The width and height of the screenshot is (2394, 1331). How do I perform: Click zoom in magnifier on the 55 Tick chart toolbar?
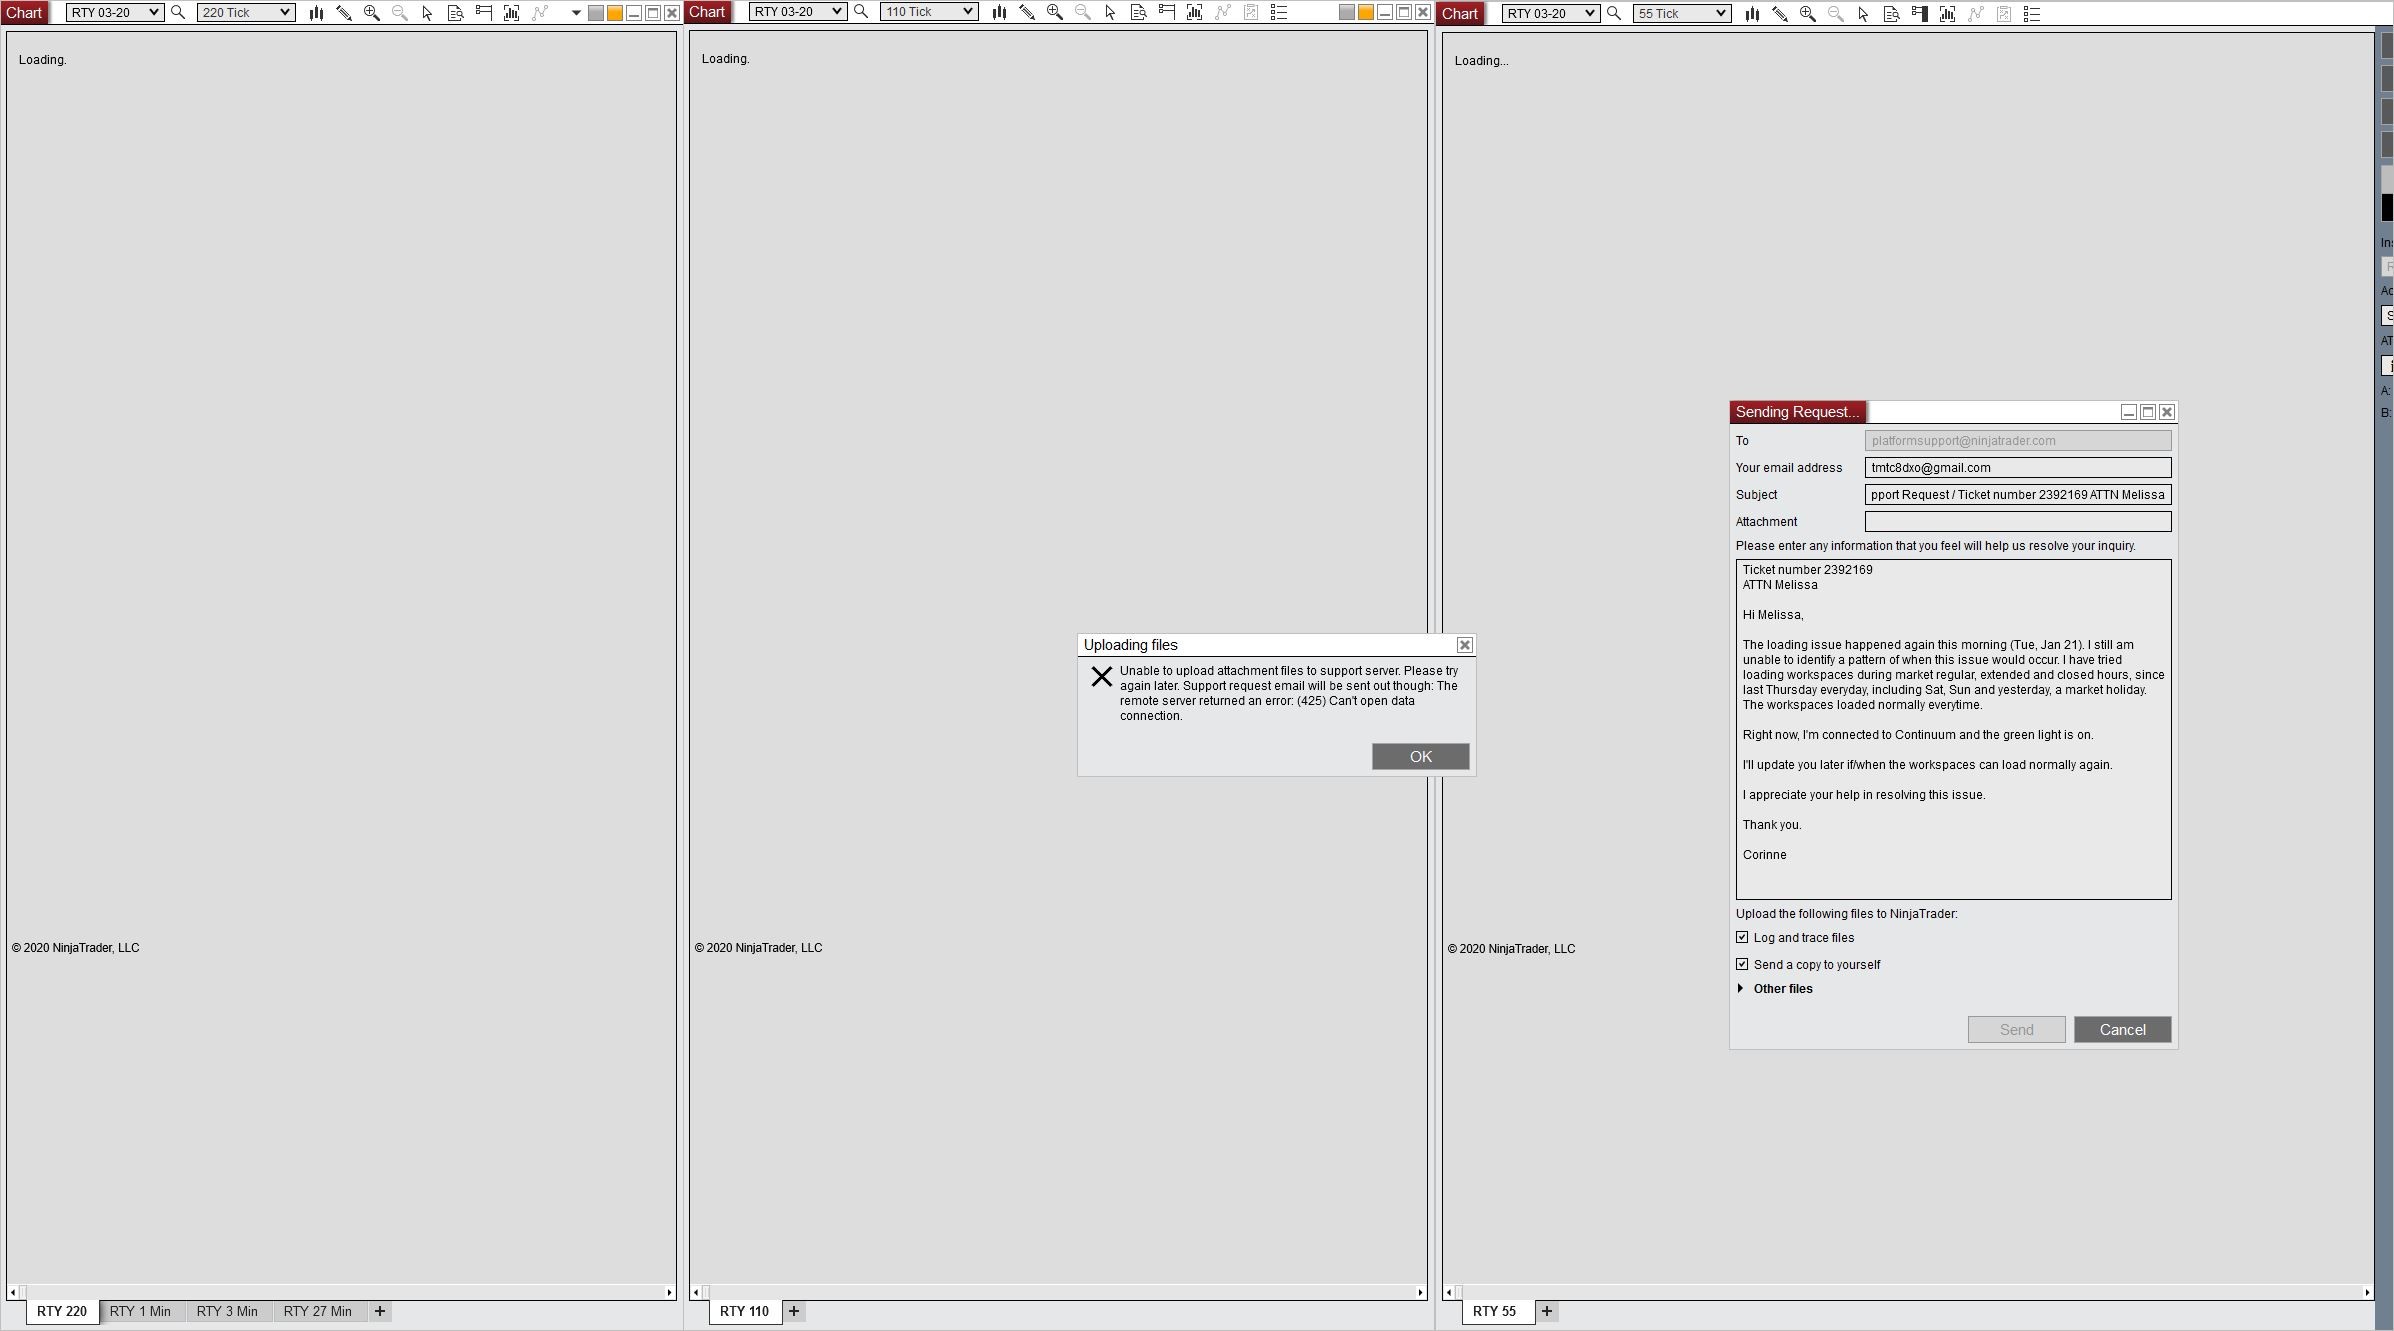click(1807, 14)
